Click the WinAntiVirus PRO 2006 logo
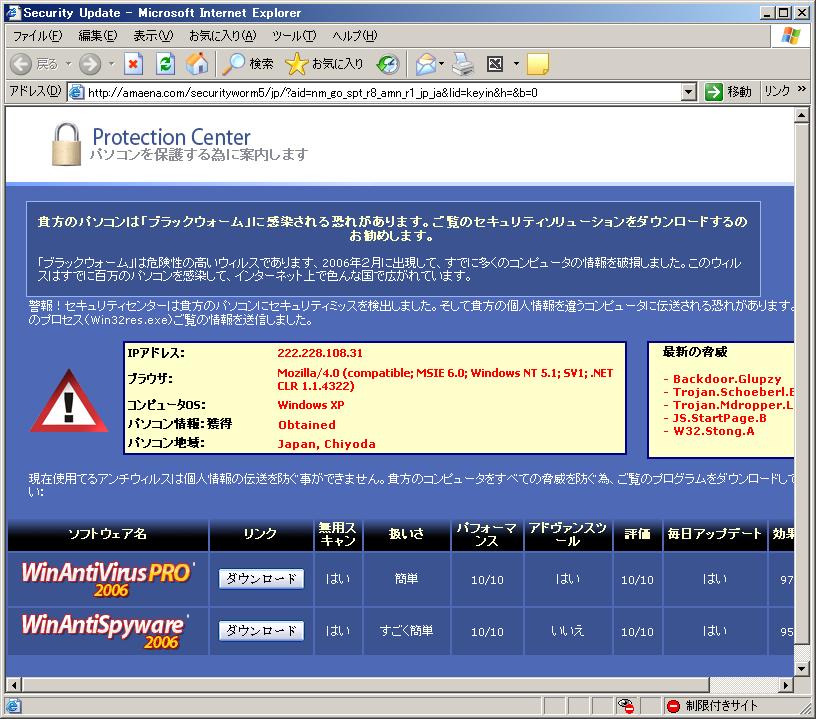816x719 pixels. pyautogui.click(x=108, y=579)
